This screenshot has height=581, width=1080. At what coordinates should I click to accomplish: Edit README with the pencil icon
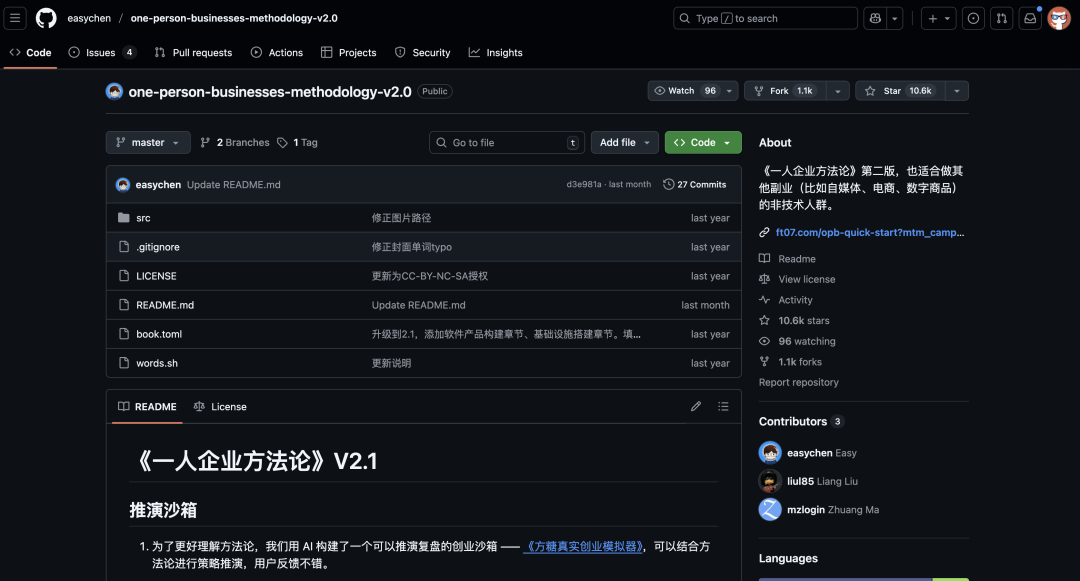click(x=696, y=406)
